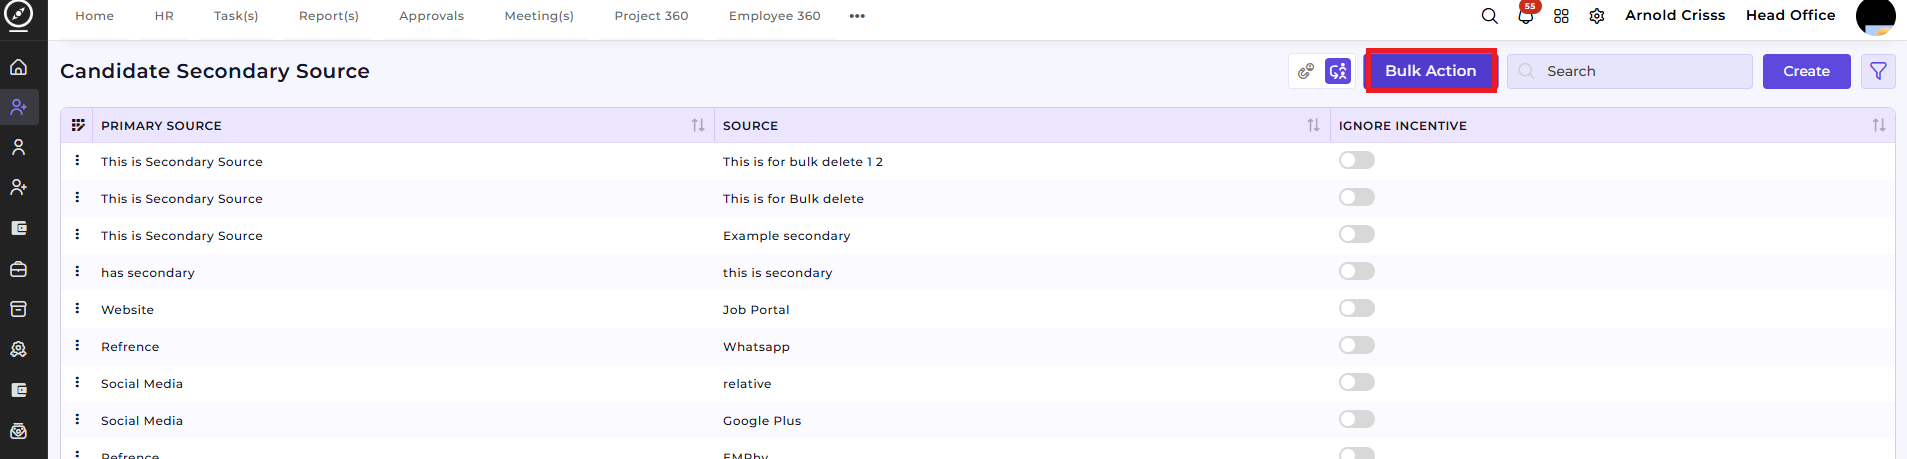Viewport: 1907px width, 459px height.
Task: Open row menu for 'has secondary' row
Action: tap(77, 271)
